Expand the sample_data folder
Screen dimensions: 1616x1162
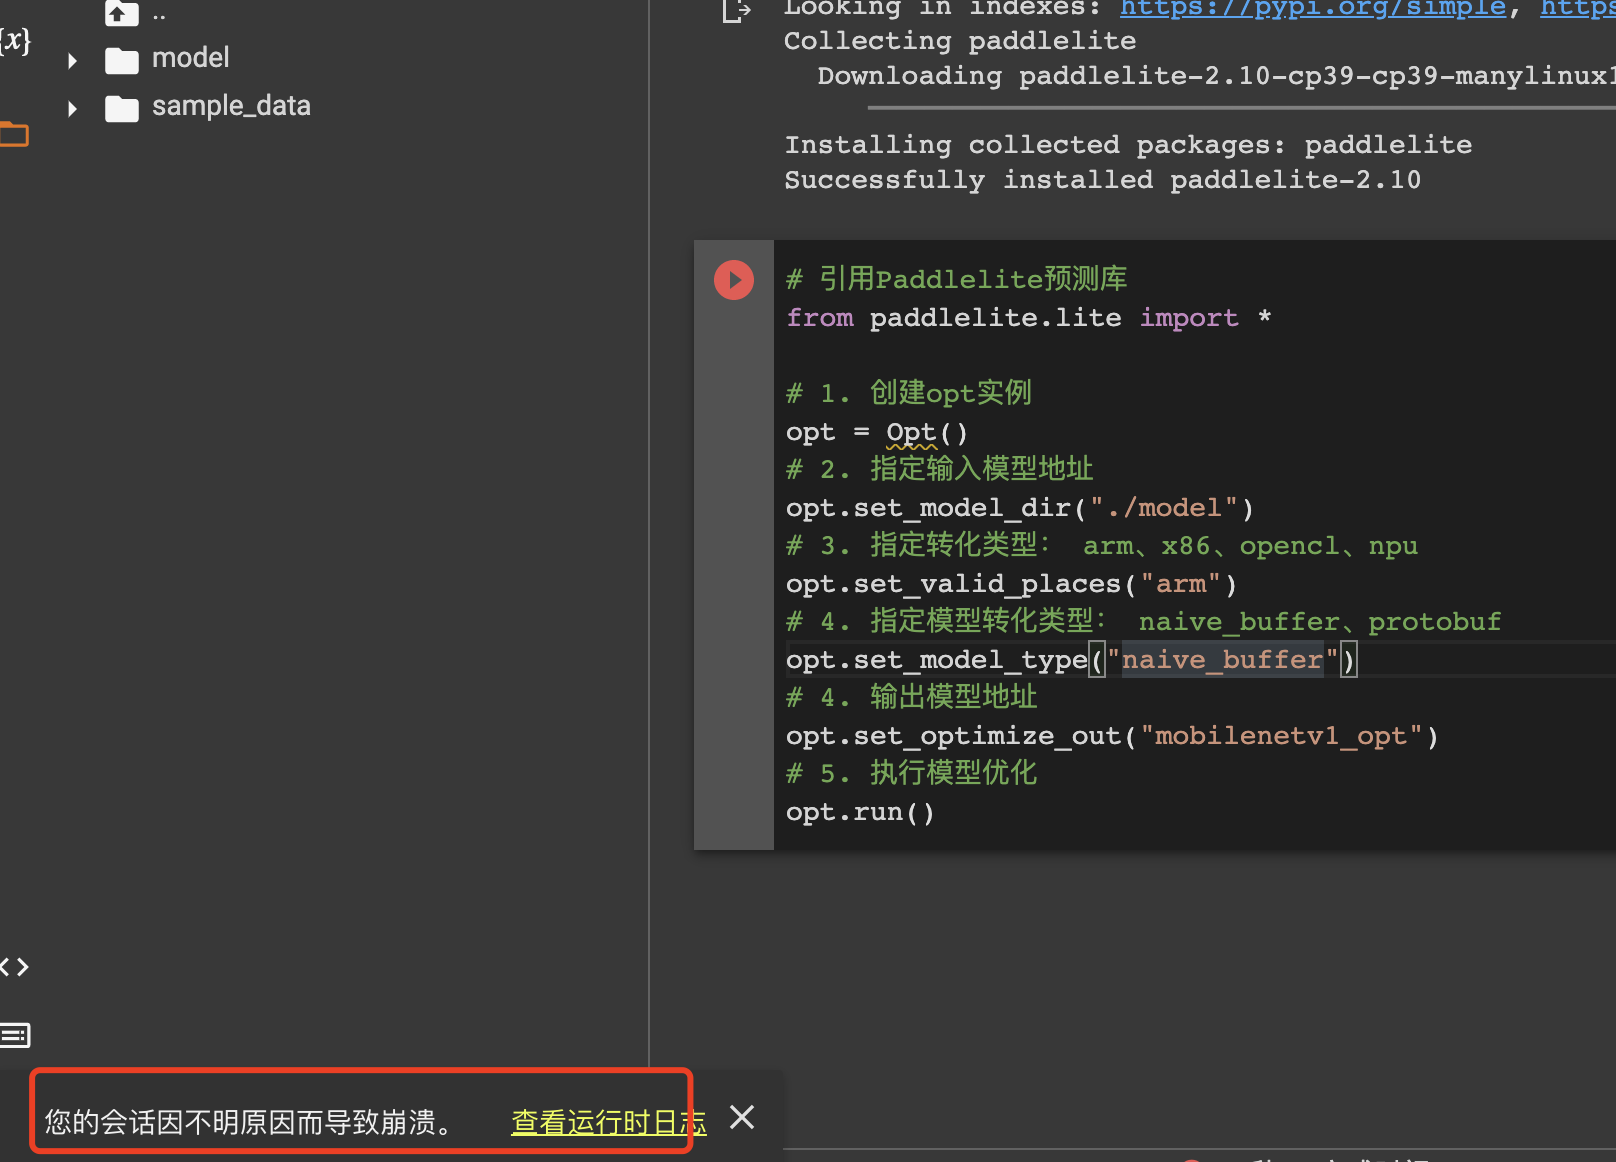pyautogui.click(x=71, y=108)
